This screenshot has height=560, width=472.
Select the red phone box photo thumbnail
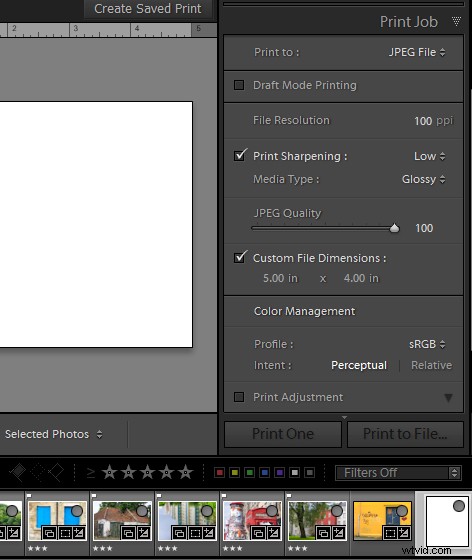252,521
